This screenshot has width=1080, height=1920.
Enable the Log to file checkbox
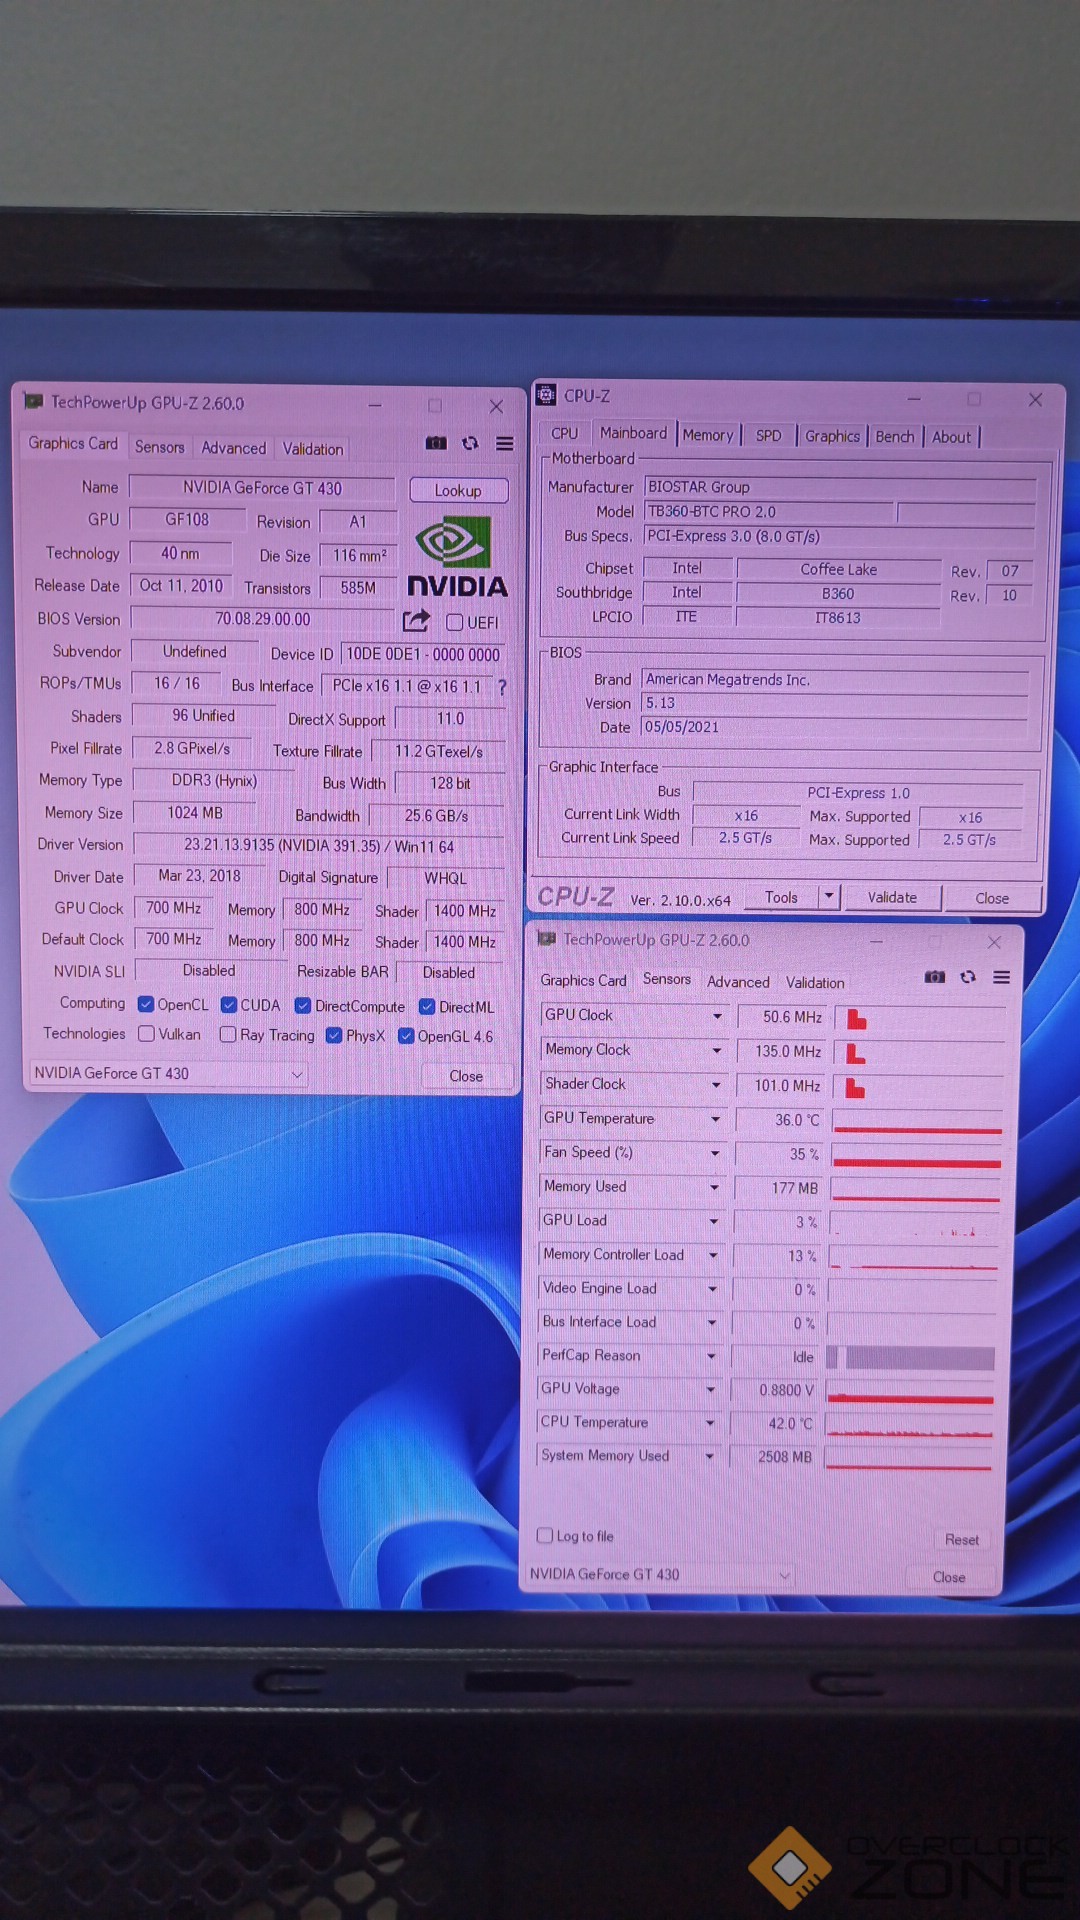(545, 1535)
